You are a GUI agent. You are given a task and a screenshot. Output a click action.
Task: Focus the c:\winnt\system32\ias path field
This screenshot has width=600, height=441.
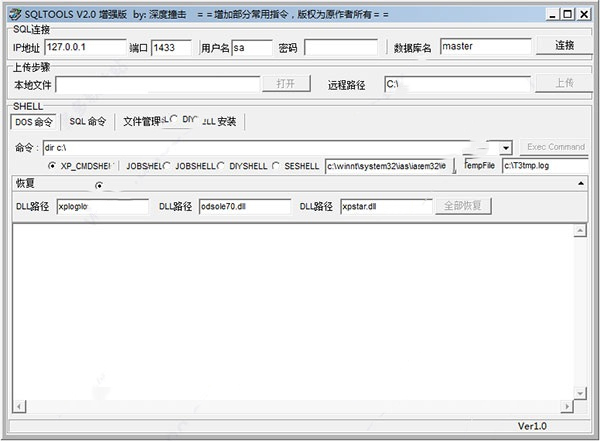click(390, 166)
